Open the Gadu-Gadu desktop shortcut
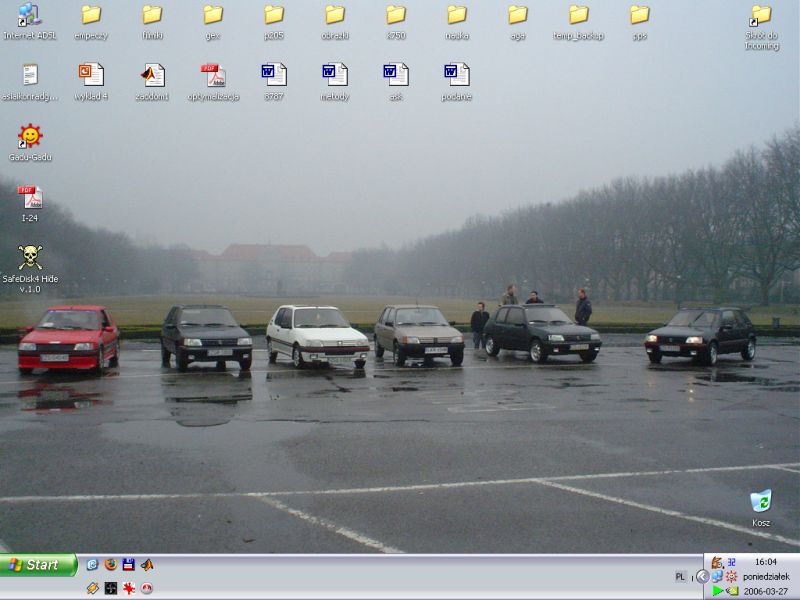Viewport: 800px width, 600px height. (x=30, y=136)
